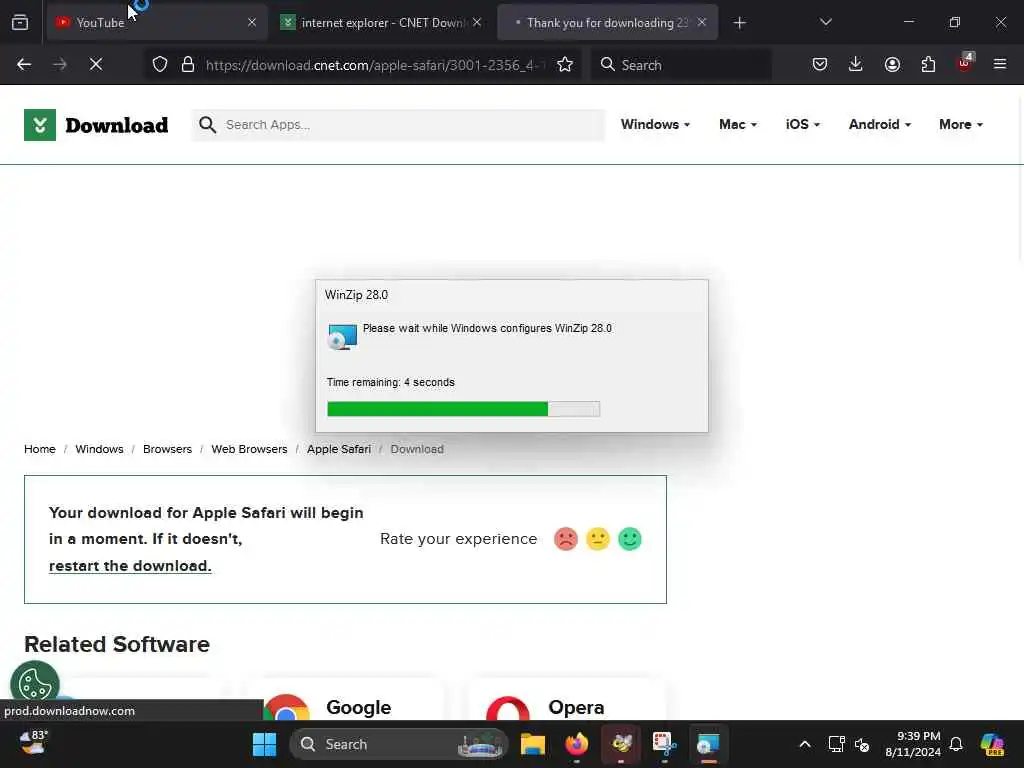The image size is (1024, 768).
Task: Expand the More menu
Action: pos(961,124)
